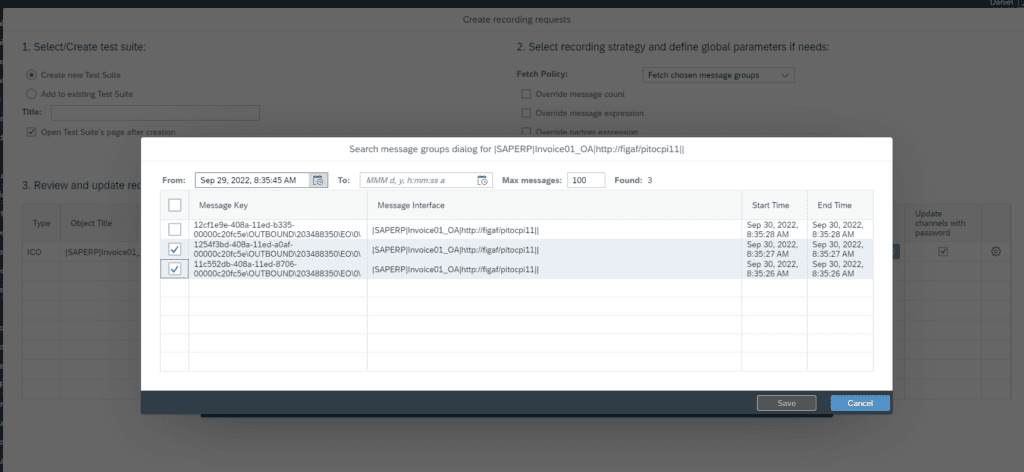
Task: Click the Start Time cell showing 8:35:26 AM
Action: (x=773, y=269)
